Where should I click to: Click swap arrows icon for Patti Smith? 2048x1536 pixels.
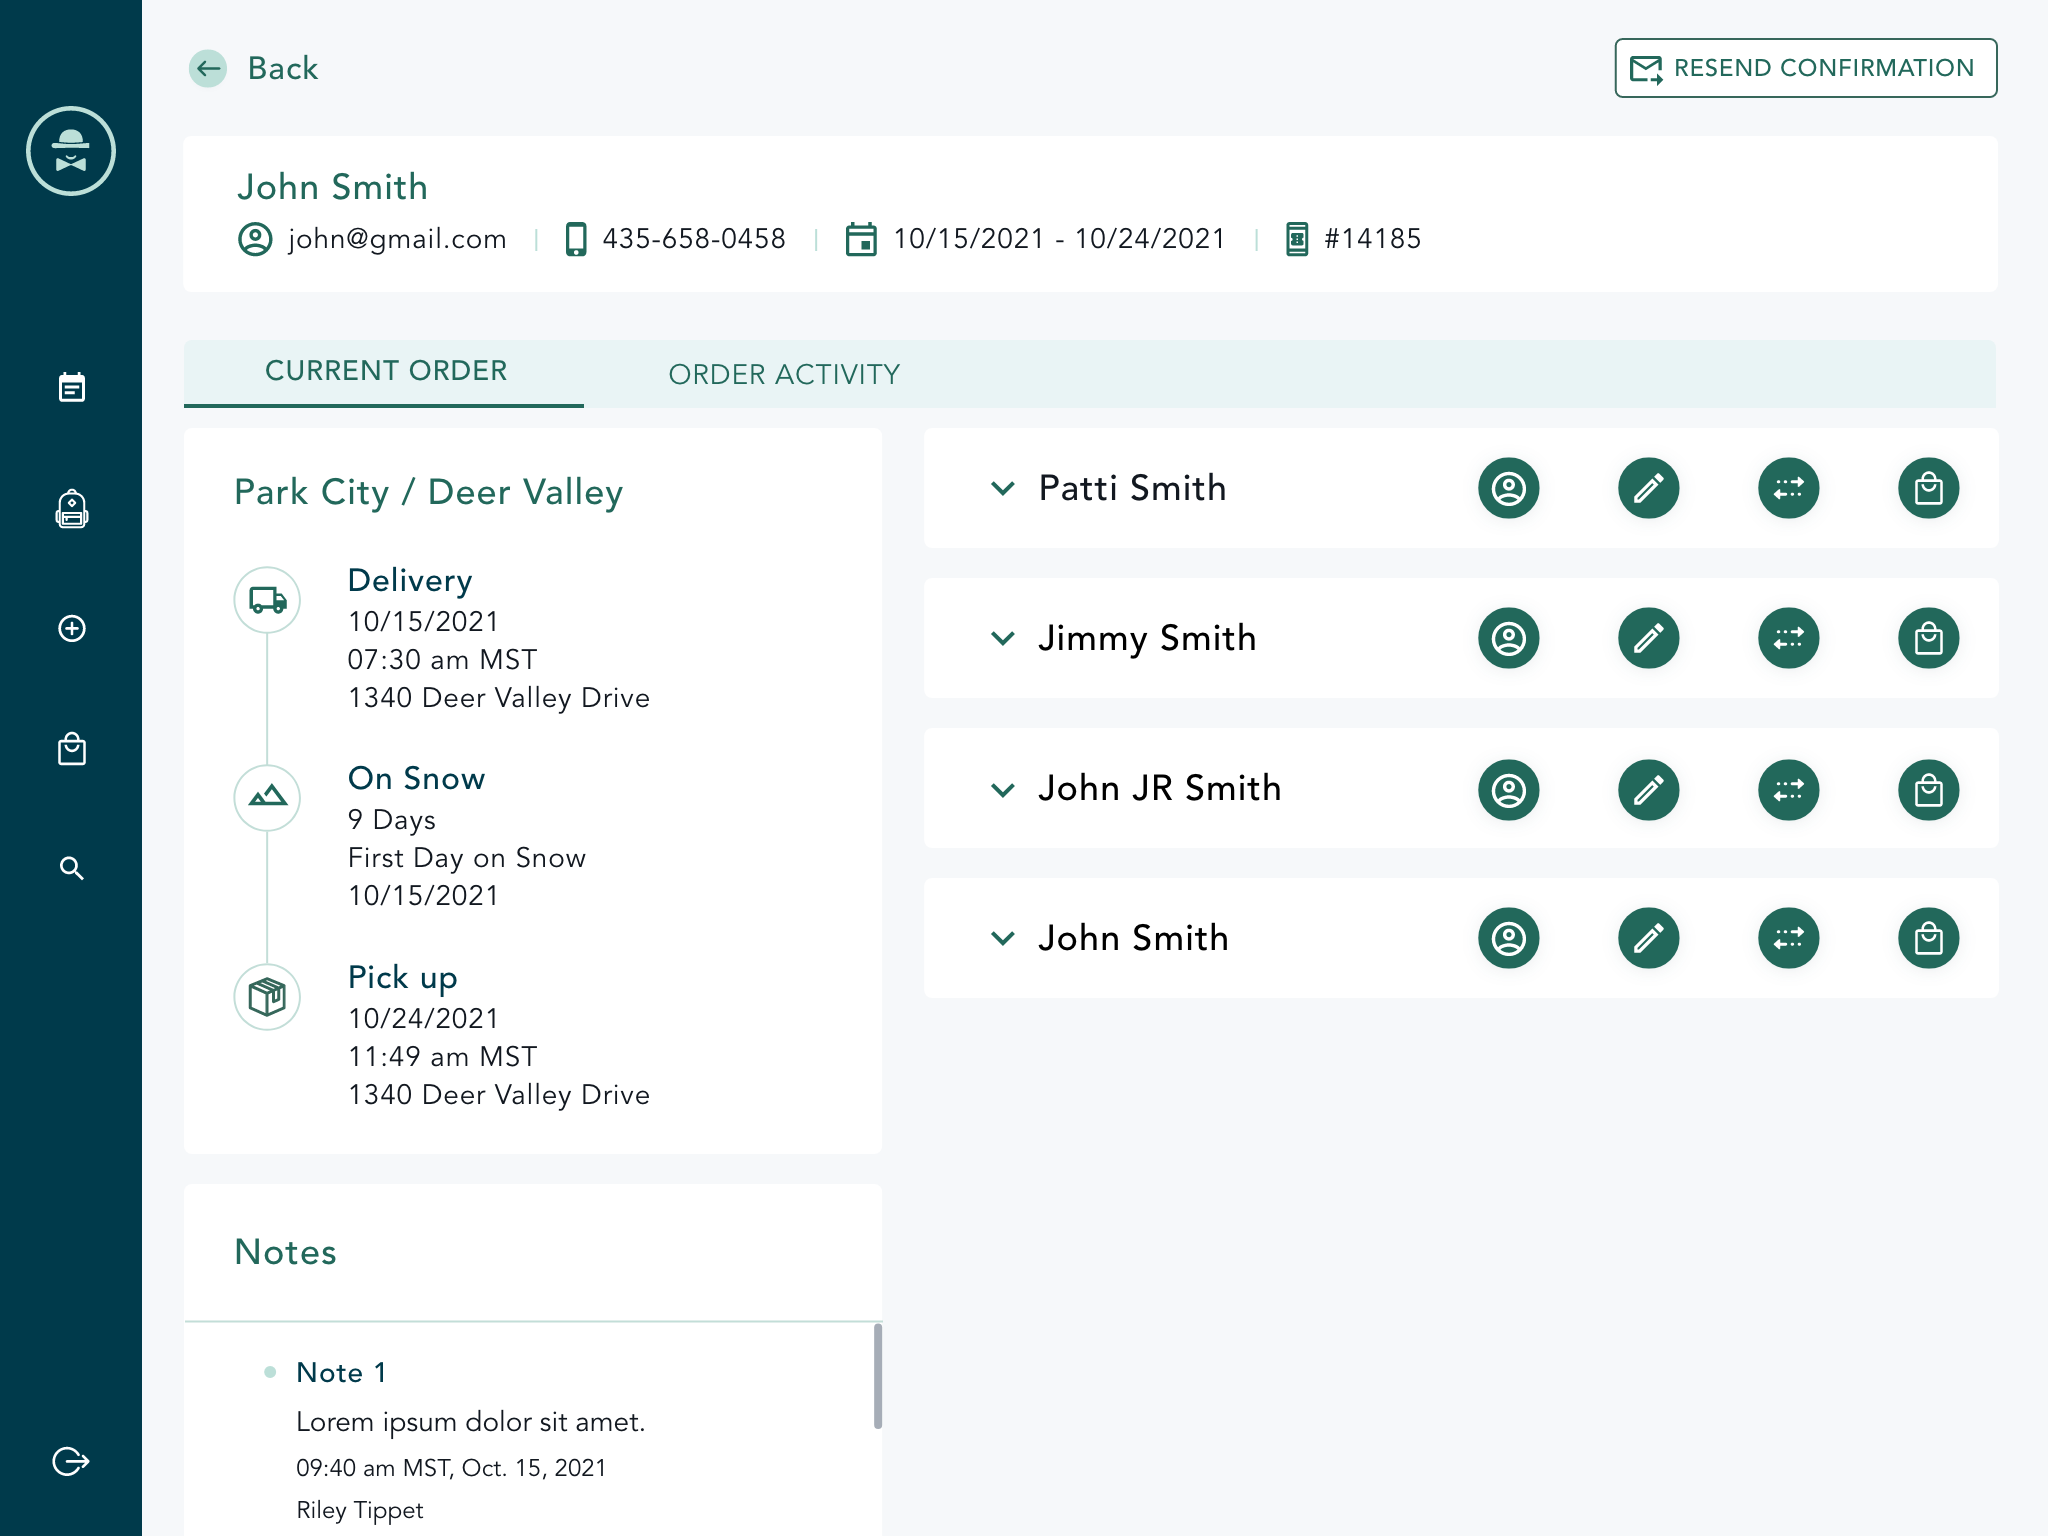(1788, 489)
